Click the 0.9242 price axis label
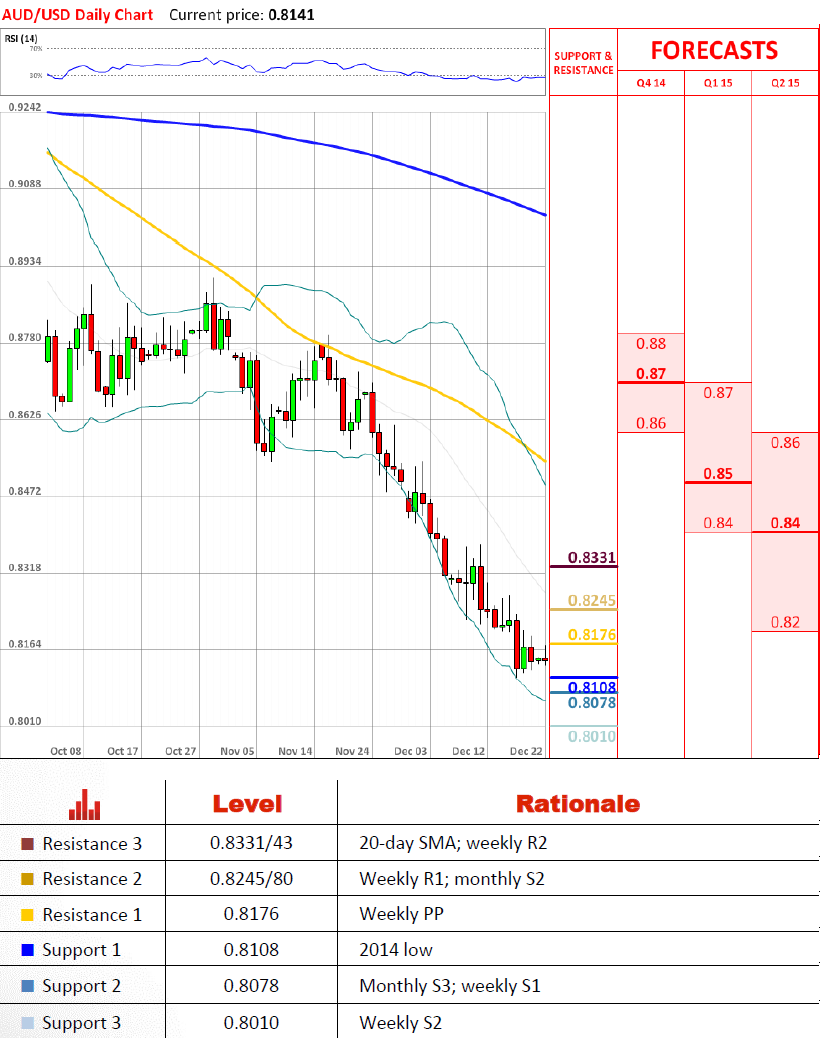Viewport: 820px width, 1038px height. [24, 107]
